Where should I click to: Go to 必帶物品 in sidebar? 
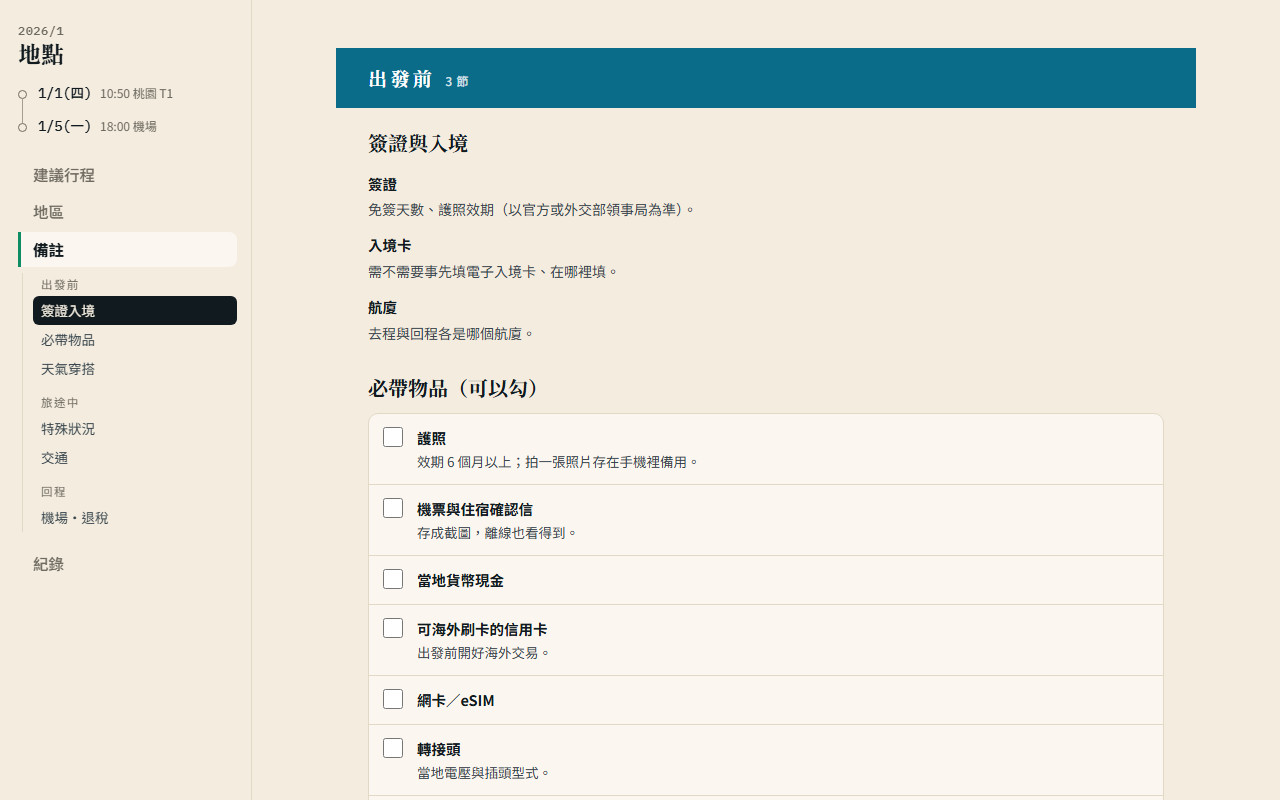pyautogui.click(x=135, y=340)
